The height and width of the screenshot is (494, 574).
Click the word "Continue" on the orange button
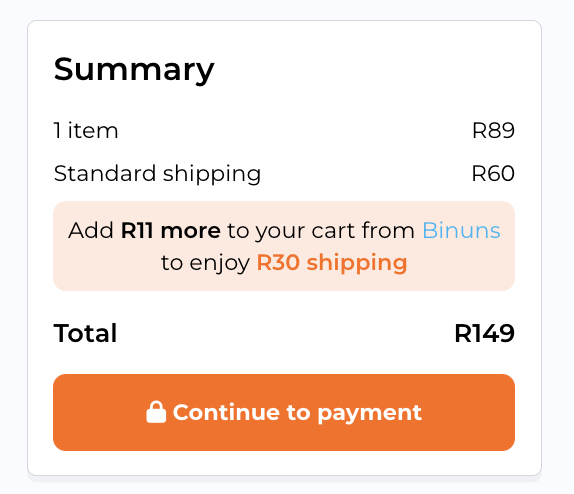tap(226, 412)
